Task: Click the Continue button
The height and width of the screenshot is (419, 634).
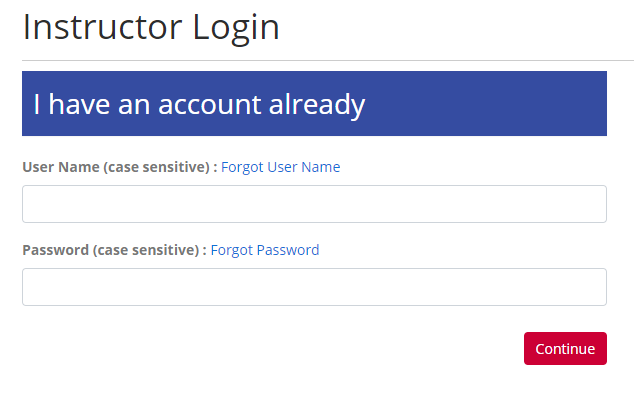Action: pos(565,349)
